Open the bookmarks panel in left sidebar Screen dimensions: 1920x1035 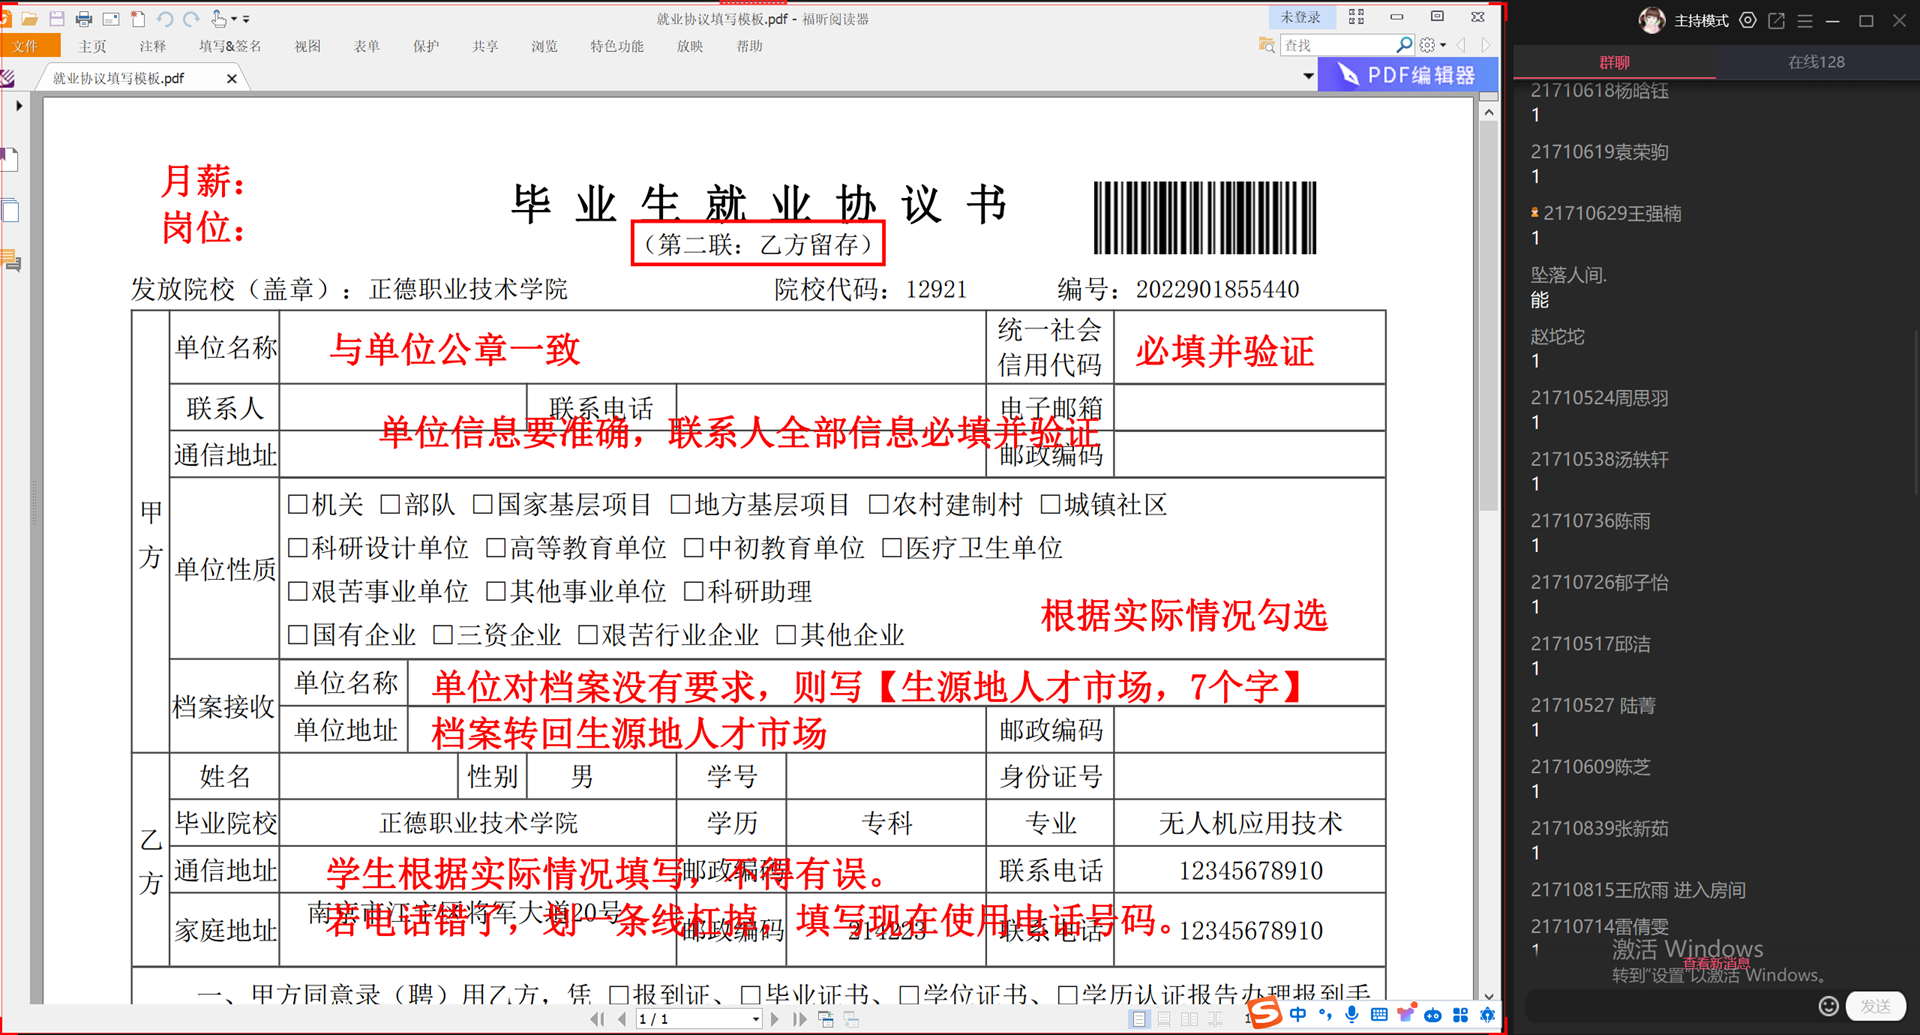[10, 159]
